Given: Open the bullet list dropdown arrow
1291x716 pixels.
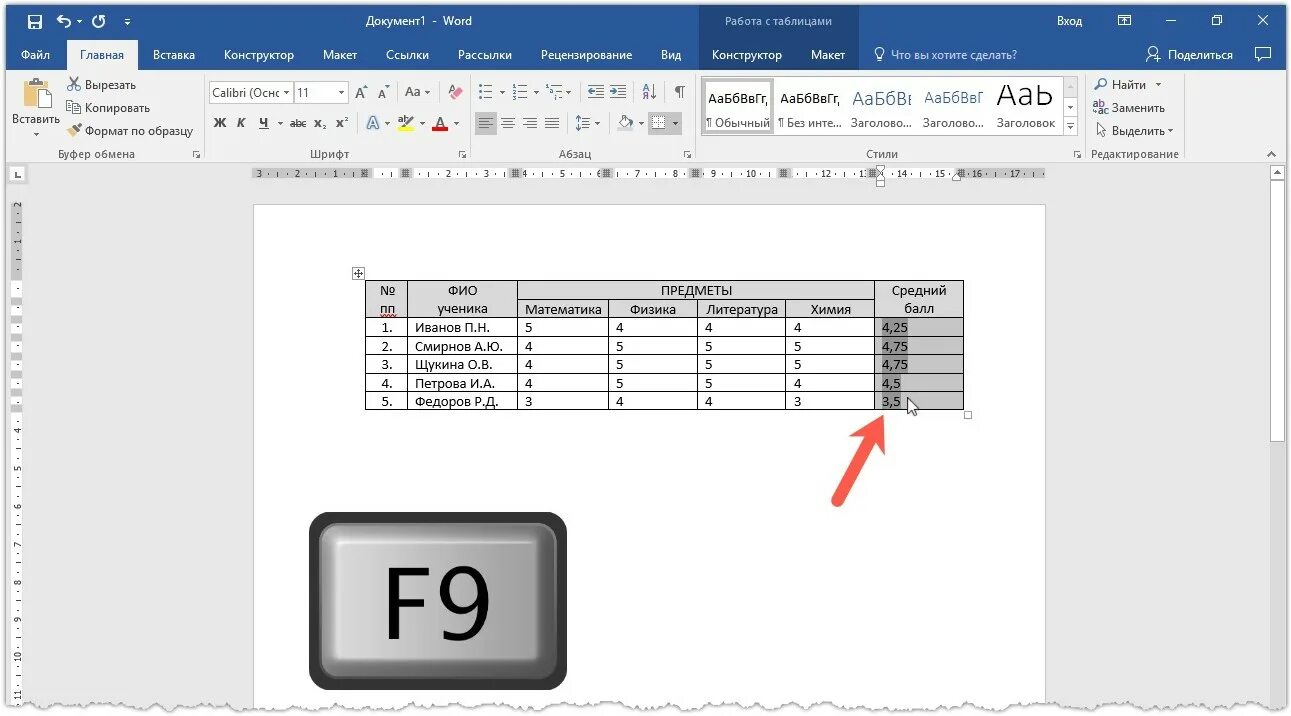Looking at the screenshot, I should 503,92.
